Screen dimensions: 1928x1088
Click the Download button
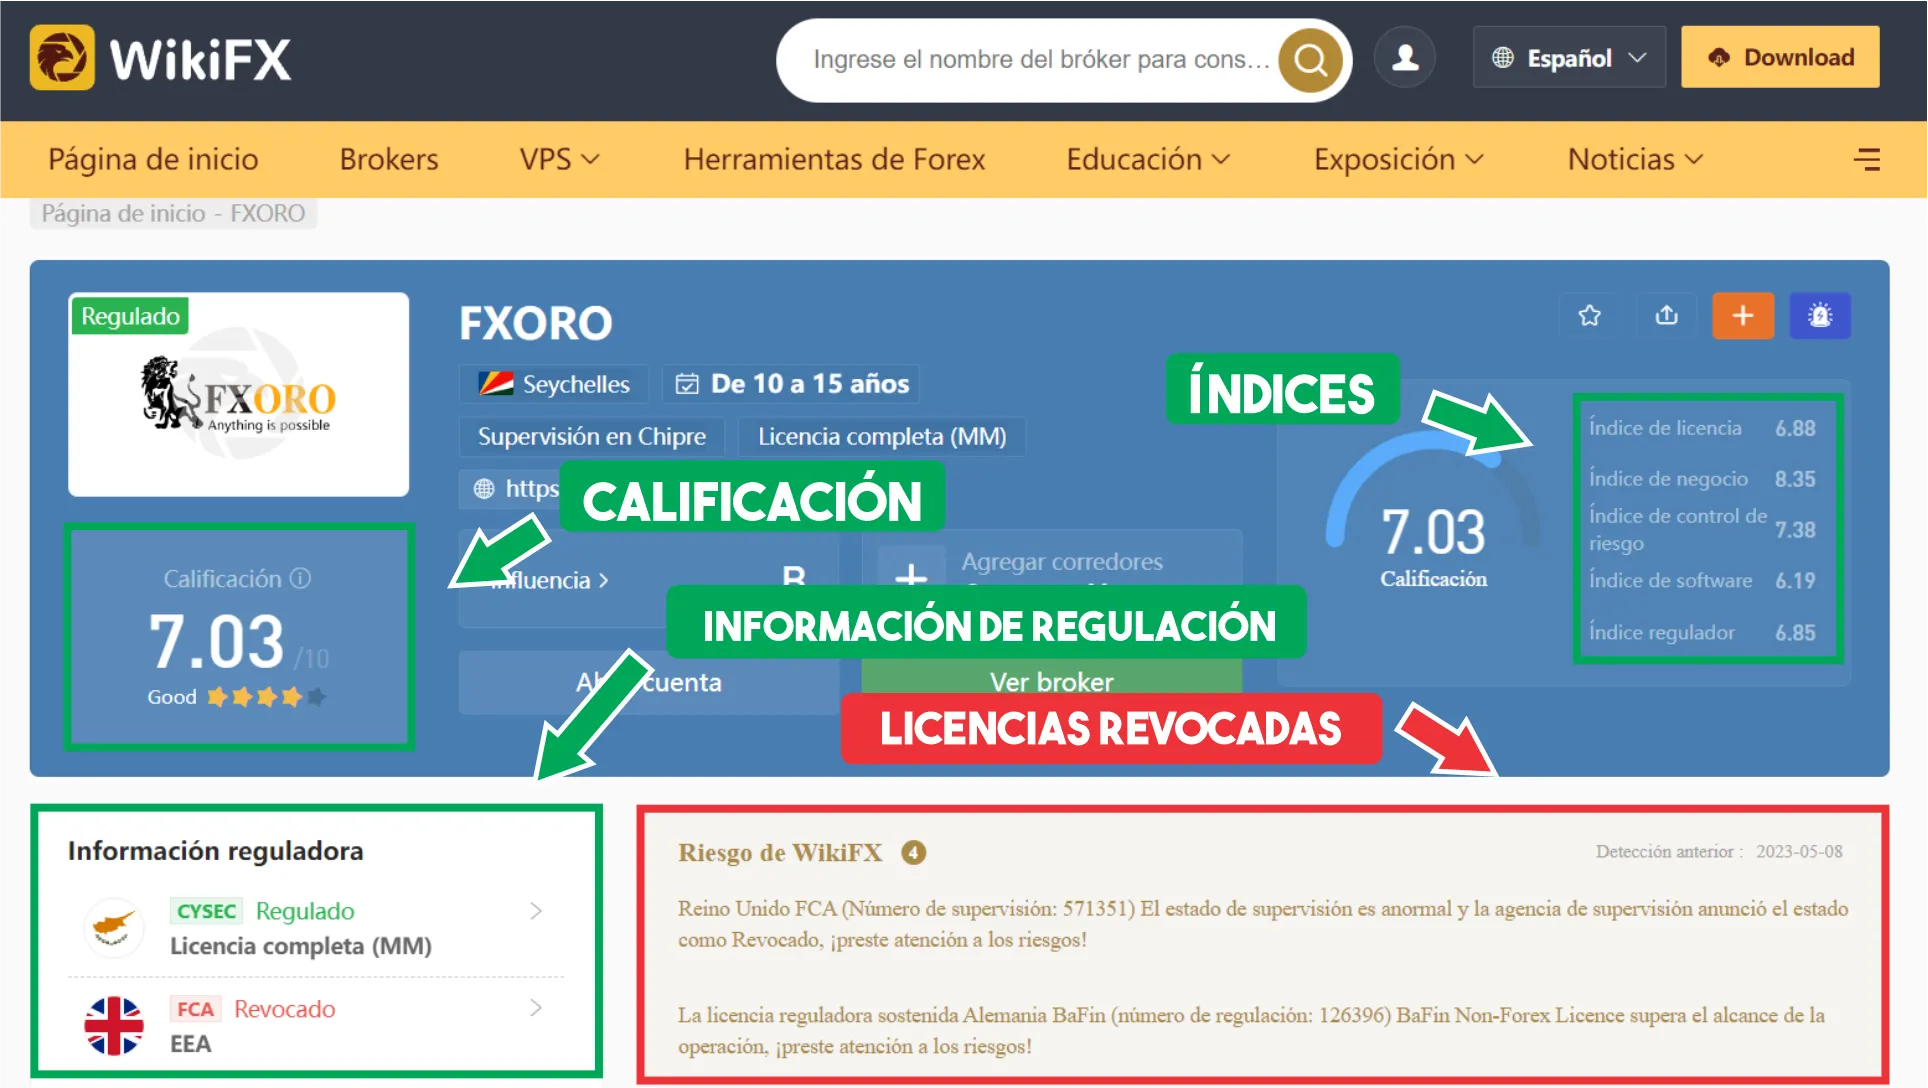1780,57
